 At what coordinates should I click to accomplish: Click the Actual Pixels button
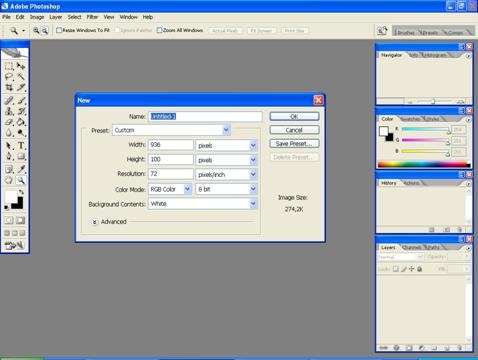pyautogui.click(x=225, y=31)
